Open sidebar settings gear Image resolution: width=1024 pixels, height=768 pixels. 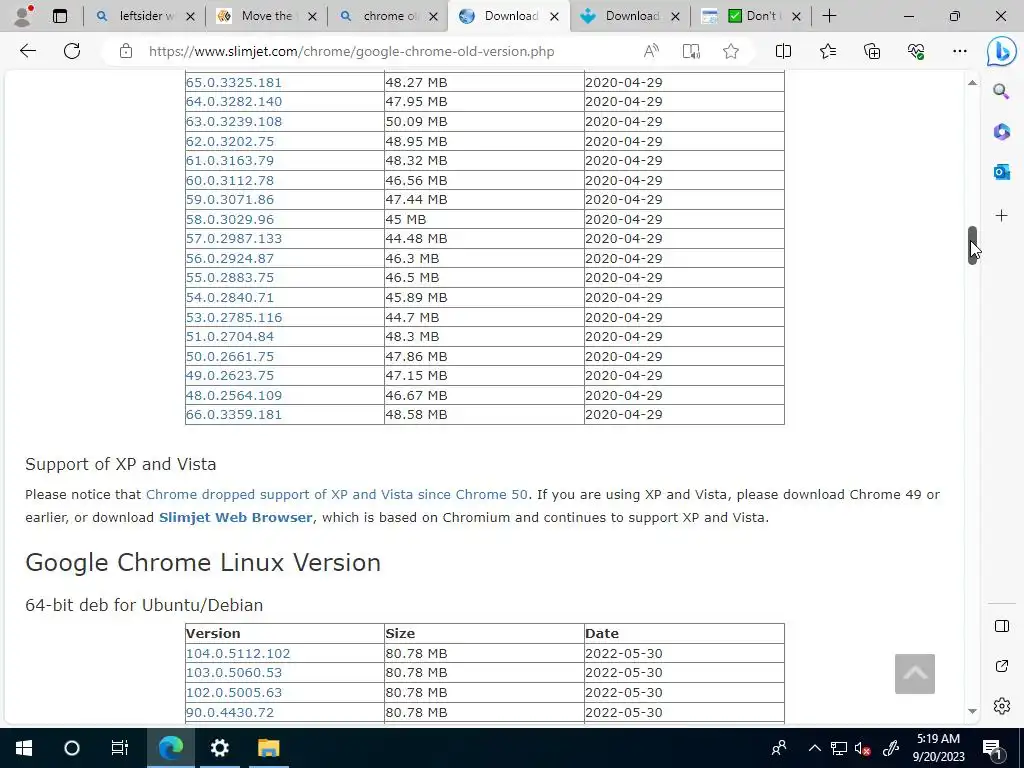click(1002, 706)
